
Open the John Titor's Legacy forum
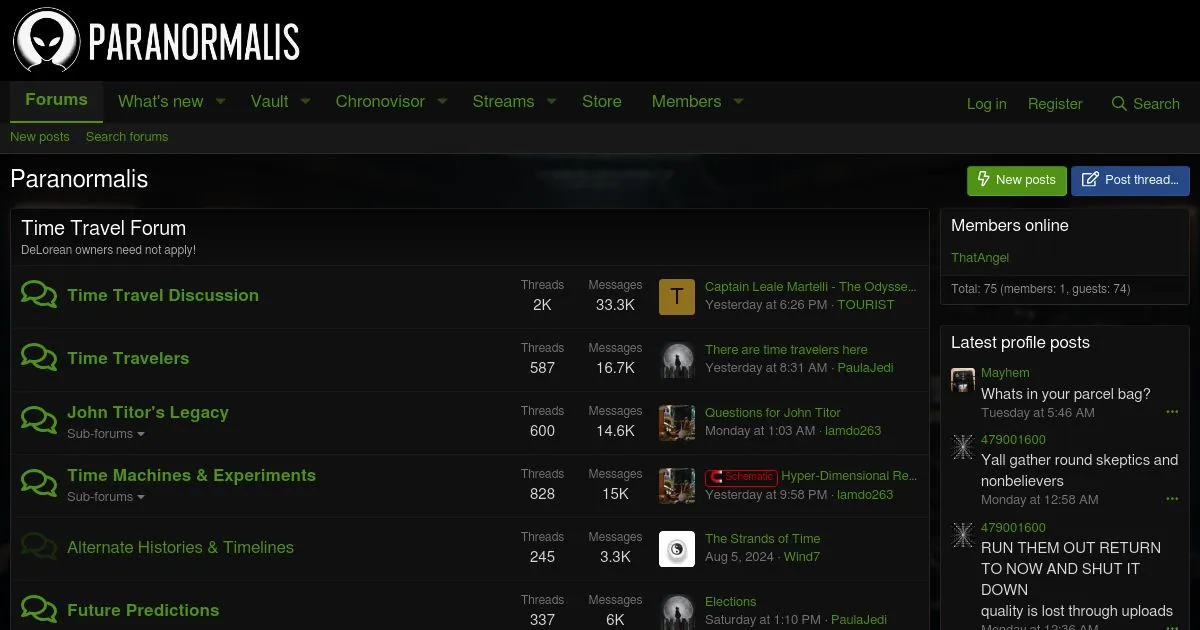[x=148, y=412]
